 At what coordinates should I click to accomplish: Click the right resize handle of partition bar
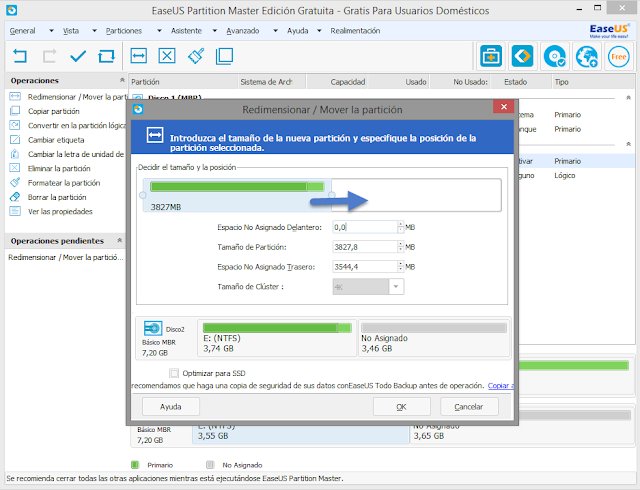(332, 195)
